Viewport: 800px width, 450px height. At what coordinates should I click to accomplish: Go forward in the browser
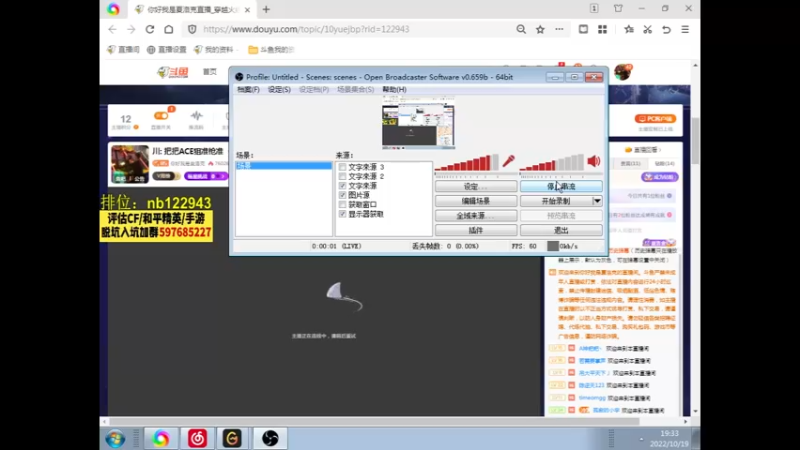click(x=131, y=29)
